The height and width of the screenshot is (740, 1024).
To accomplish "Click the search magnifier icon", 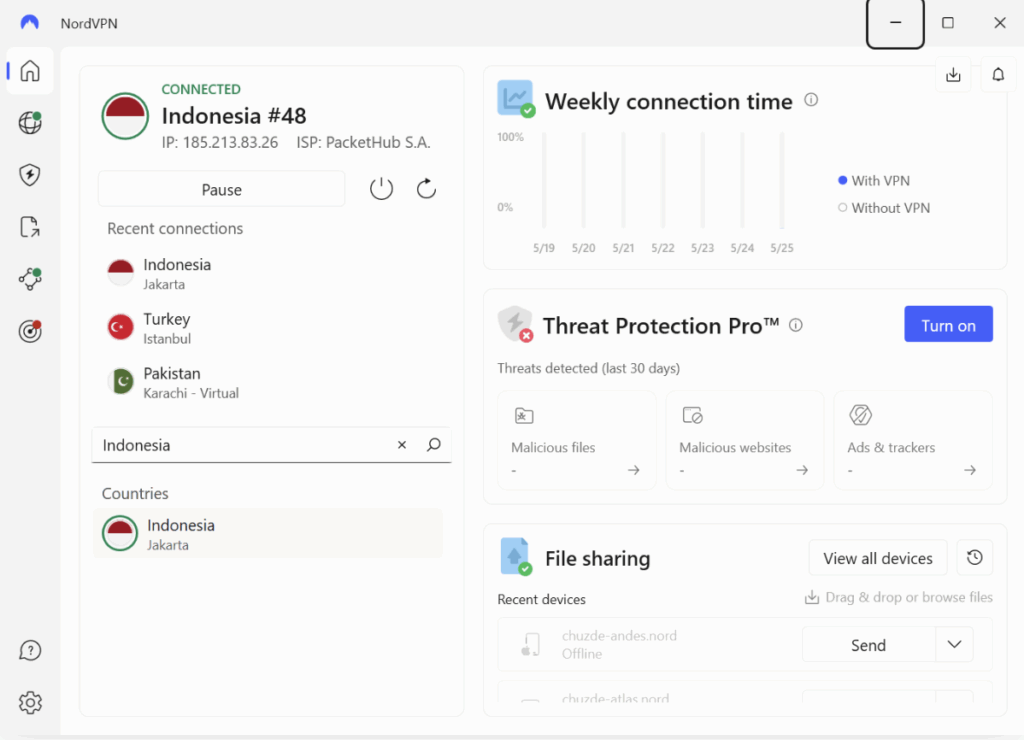I will tap(434, 445).
